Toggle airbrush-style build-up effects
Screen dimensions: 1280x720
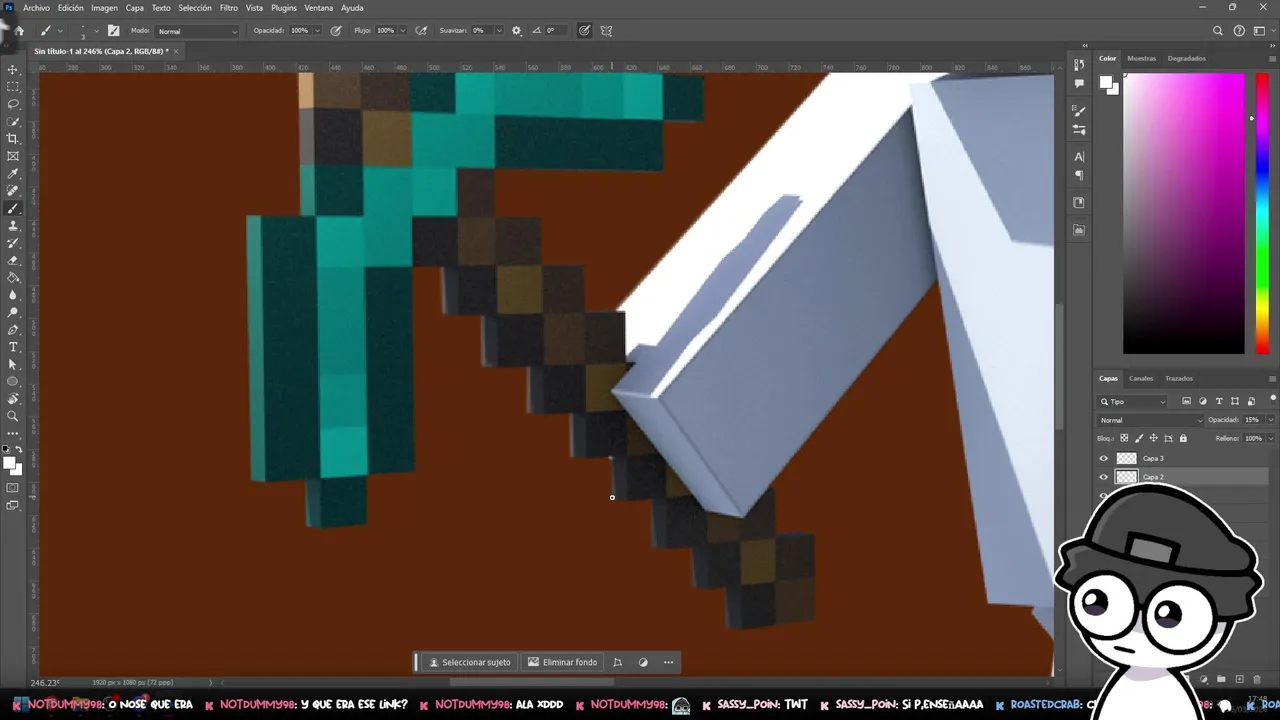click(421, 30)
